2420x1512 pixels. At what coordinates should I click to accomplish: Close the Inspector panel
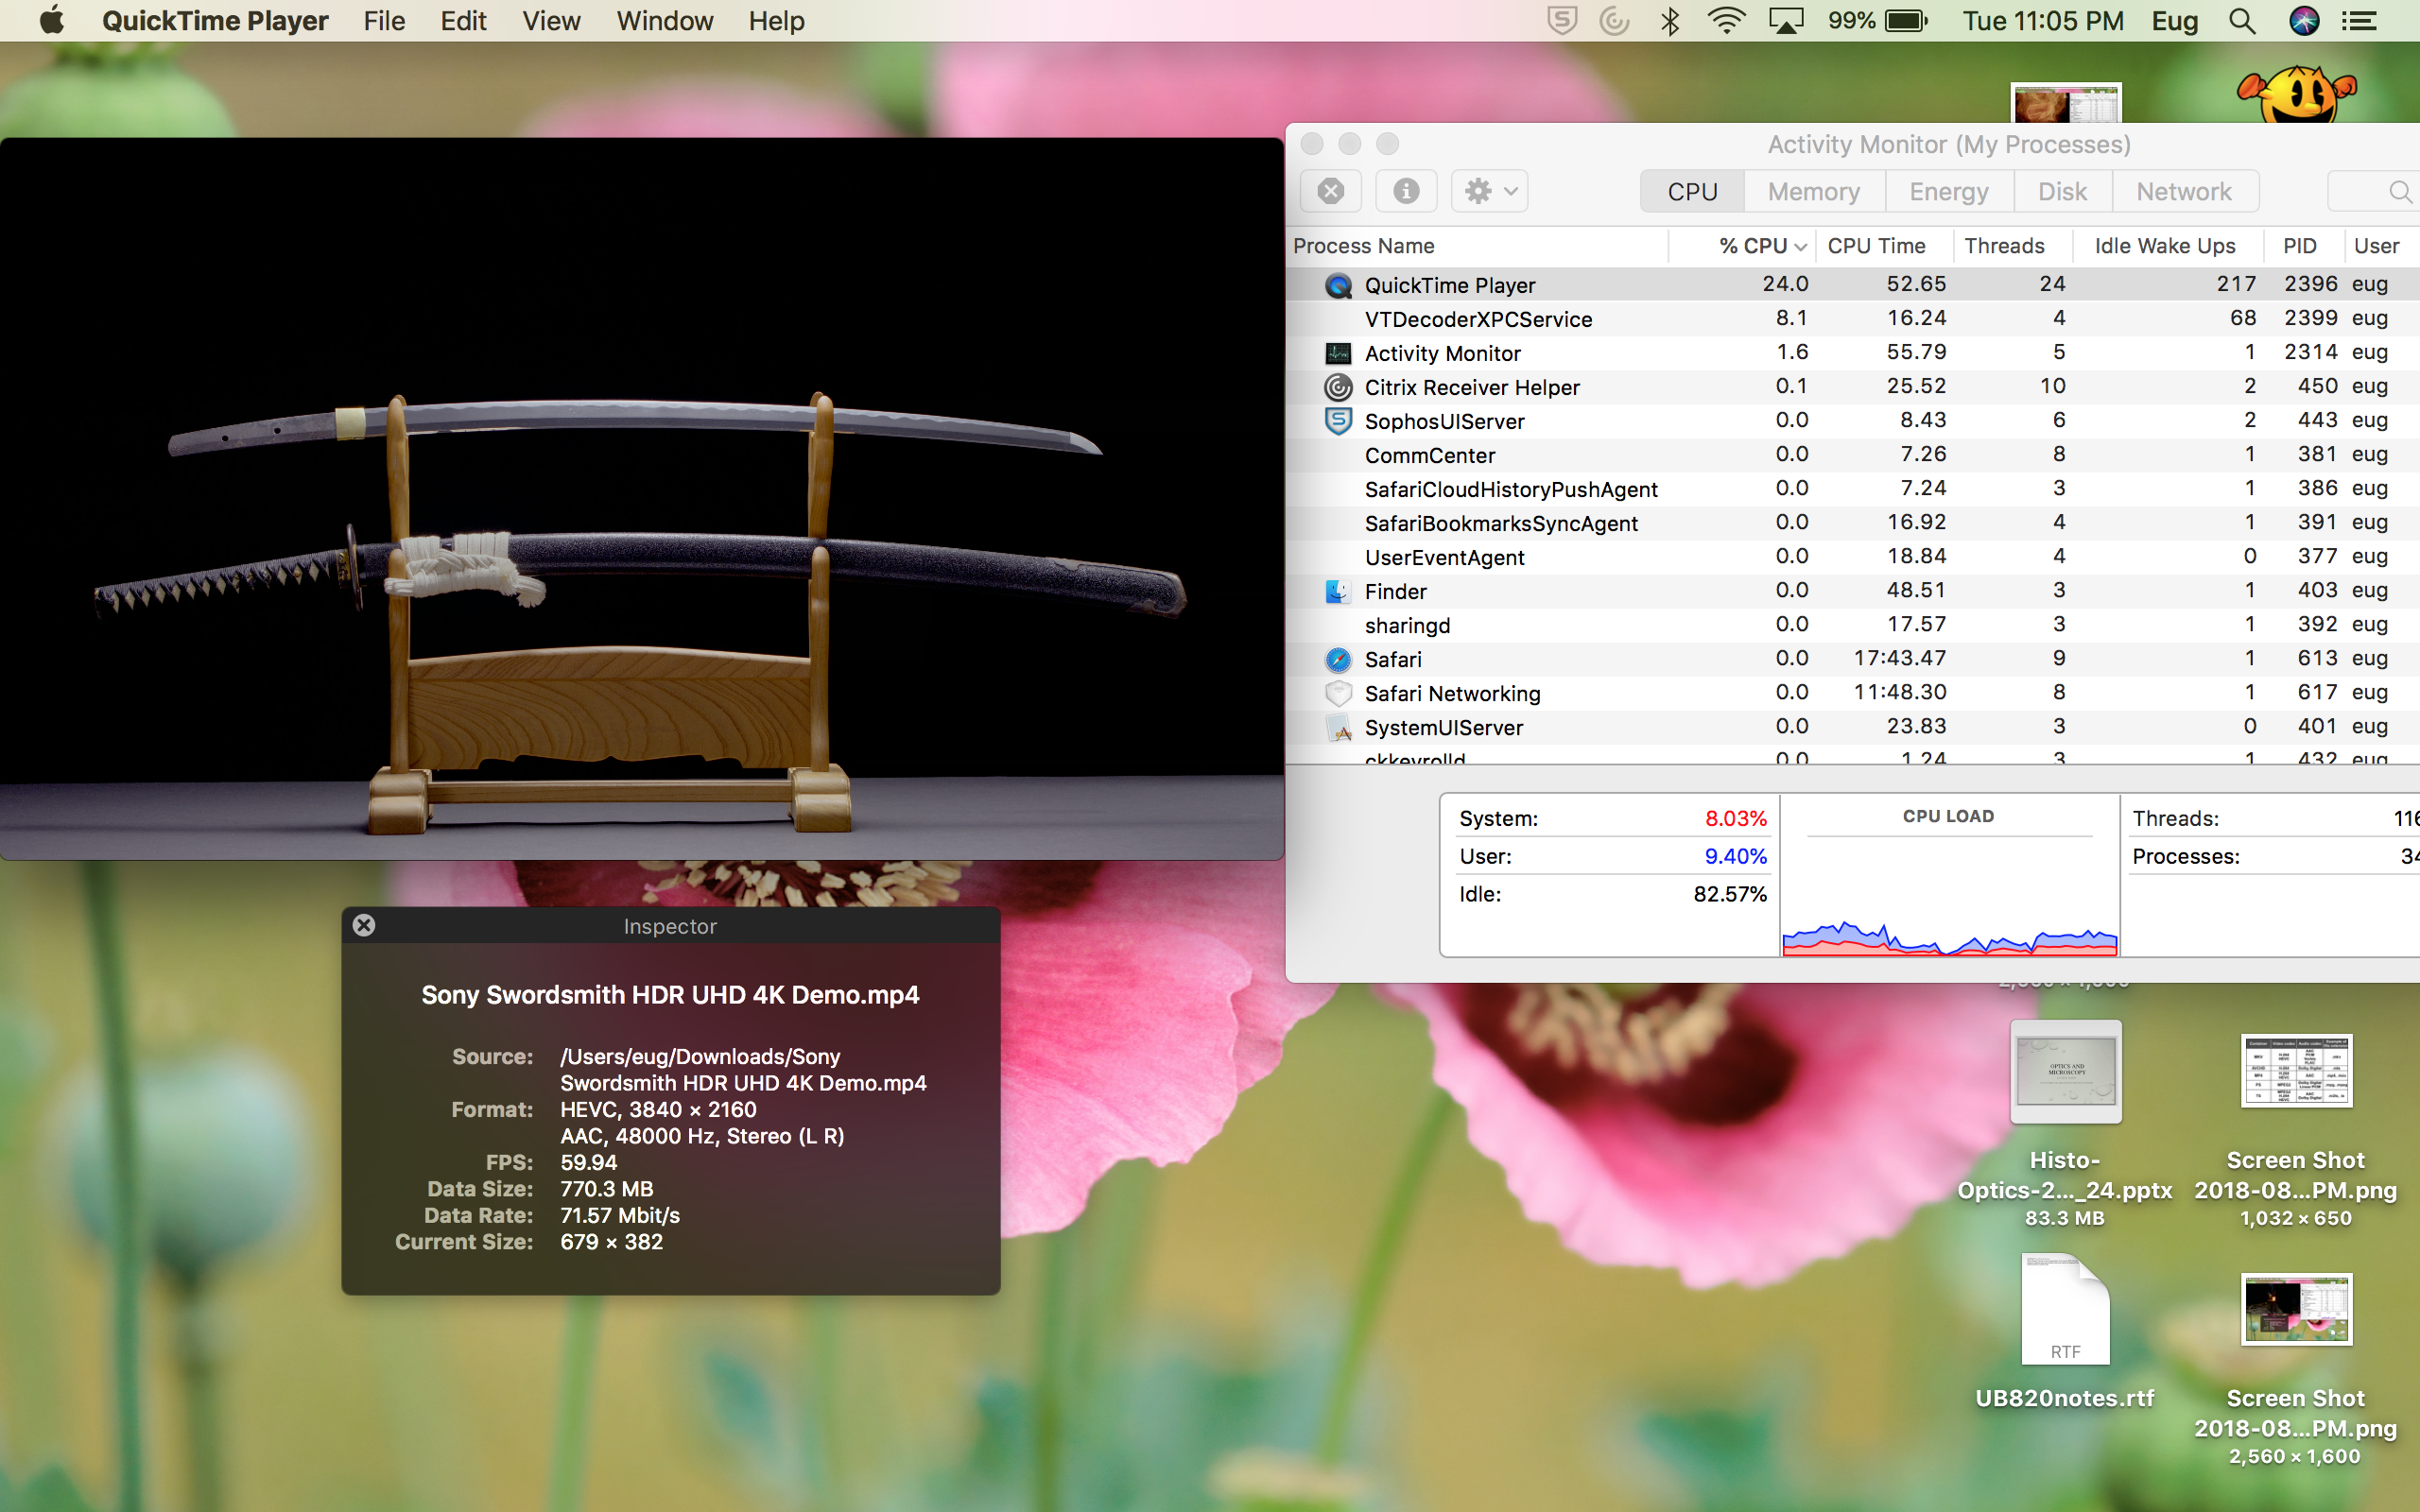pos(364,925)
